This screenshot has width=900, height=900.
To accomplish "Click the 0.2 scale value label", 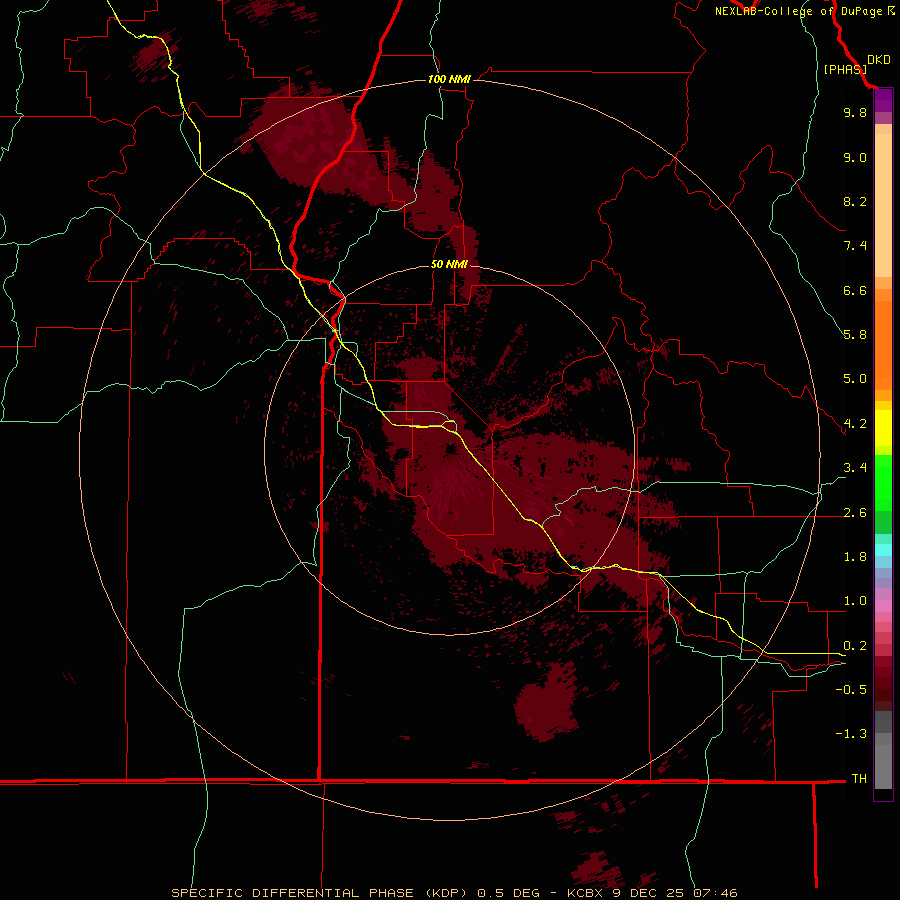I will point(855,646).
